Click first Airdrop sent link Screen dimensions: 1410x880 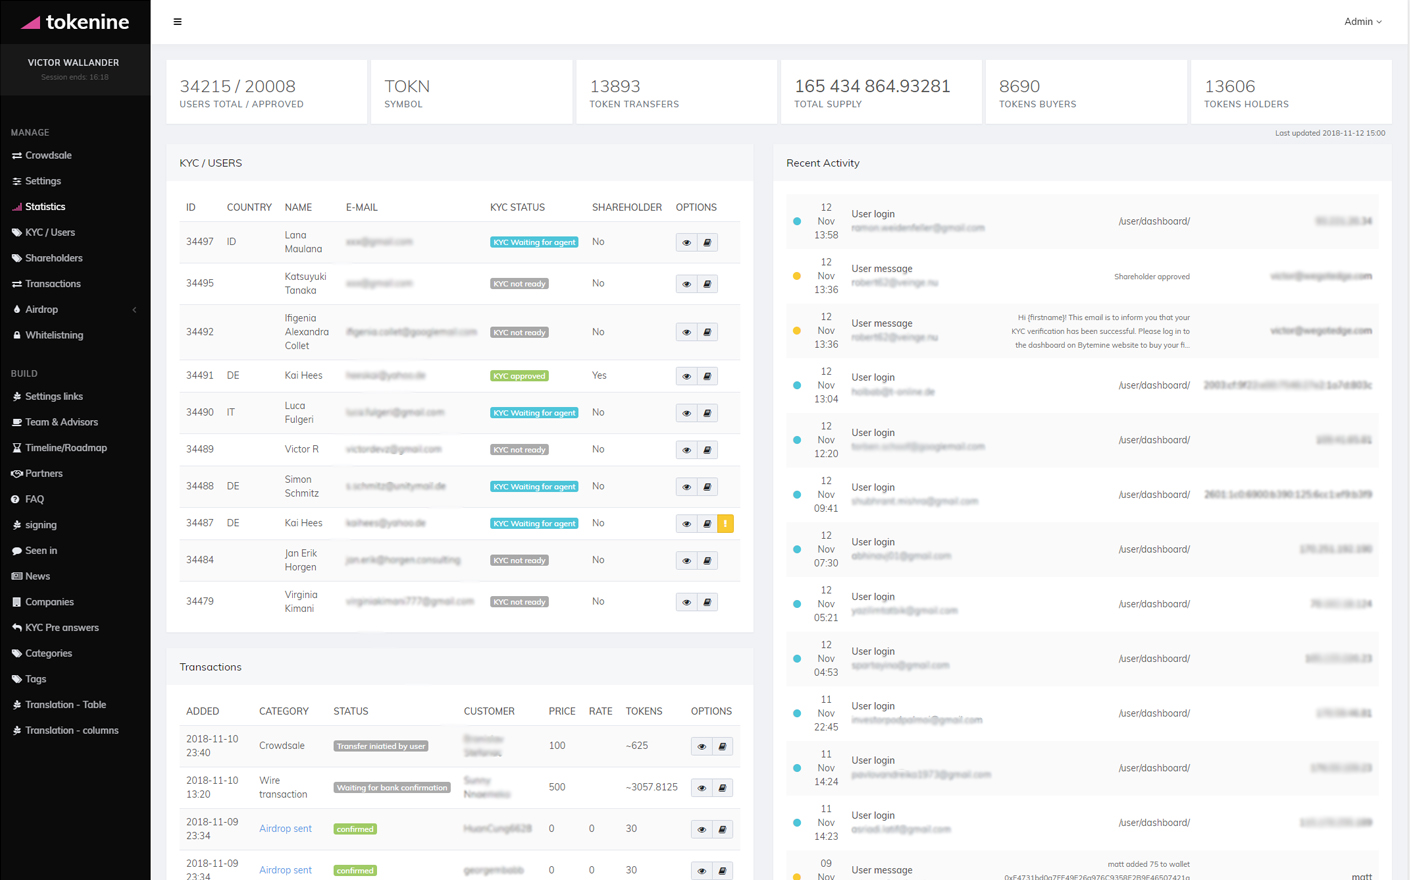(x=285, y=829)
